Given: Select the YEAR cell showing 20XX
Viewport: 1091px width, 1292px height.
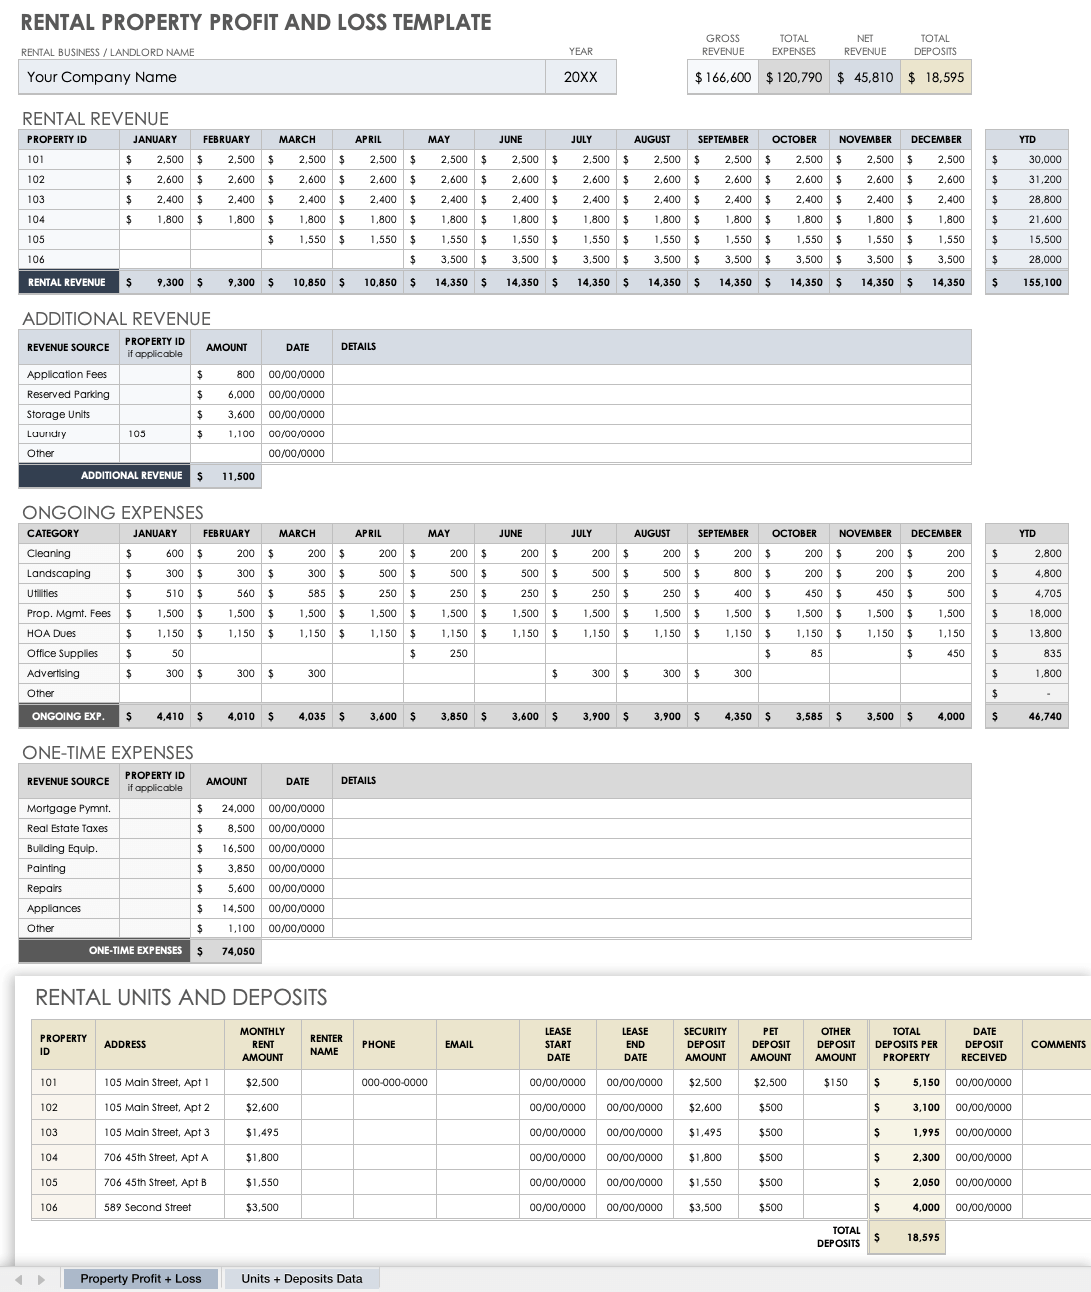Looking at the screenshot, I should point(580,77).
